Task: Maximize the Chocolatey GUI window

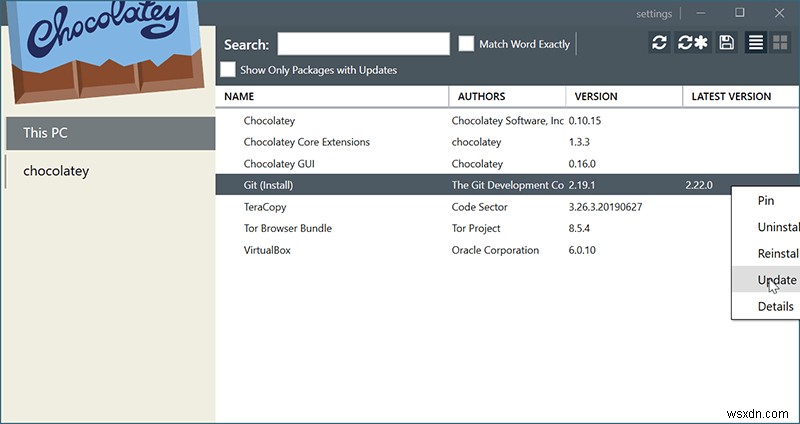Action: click(740, 13)
